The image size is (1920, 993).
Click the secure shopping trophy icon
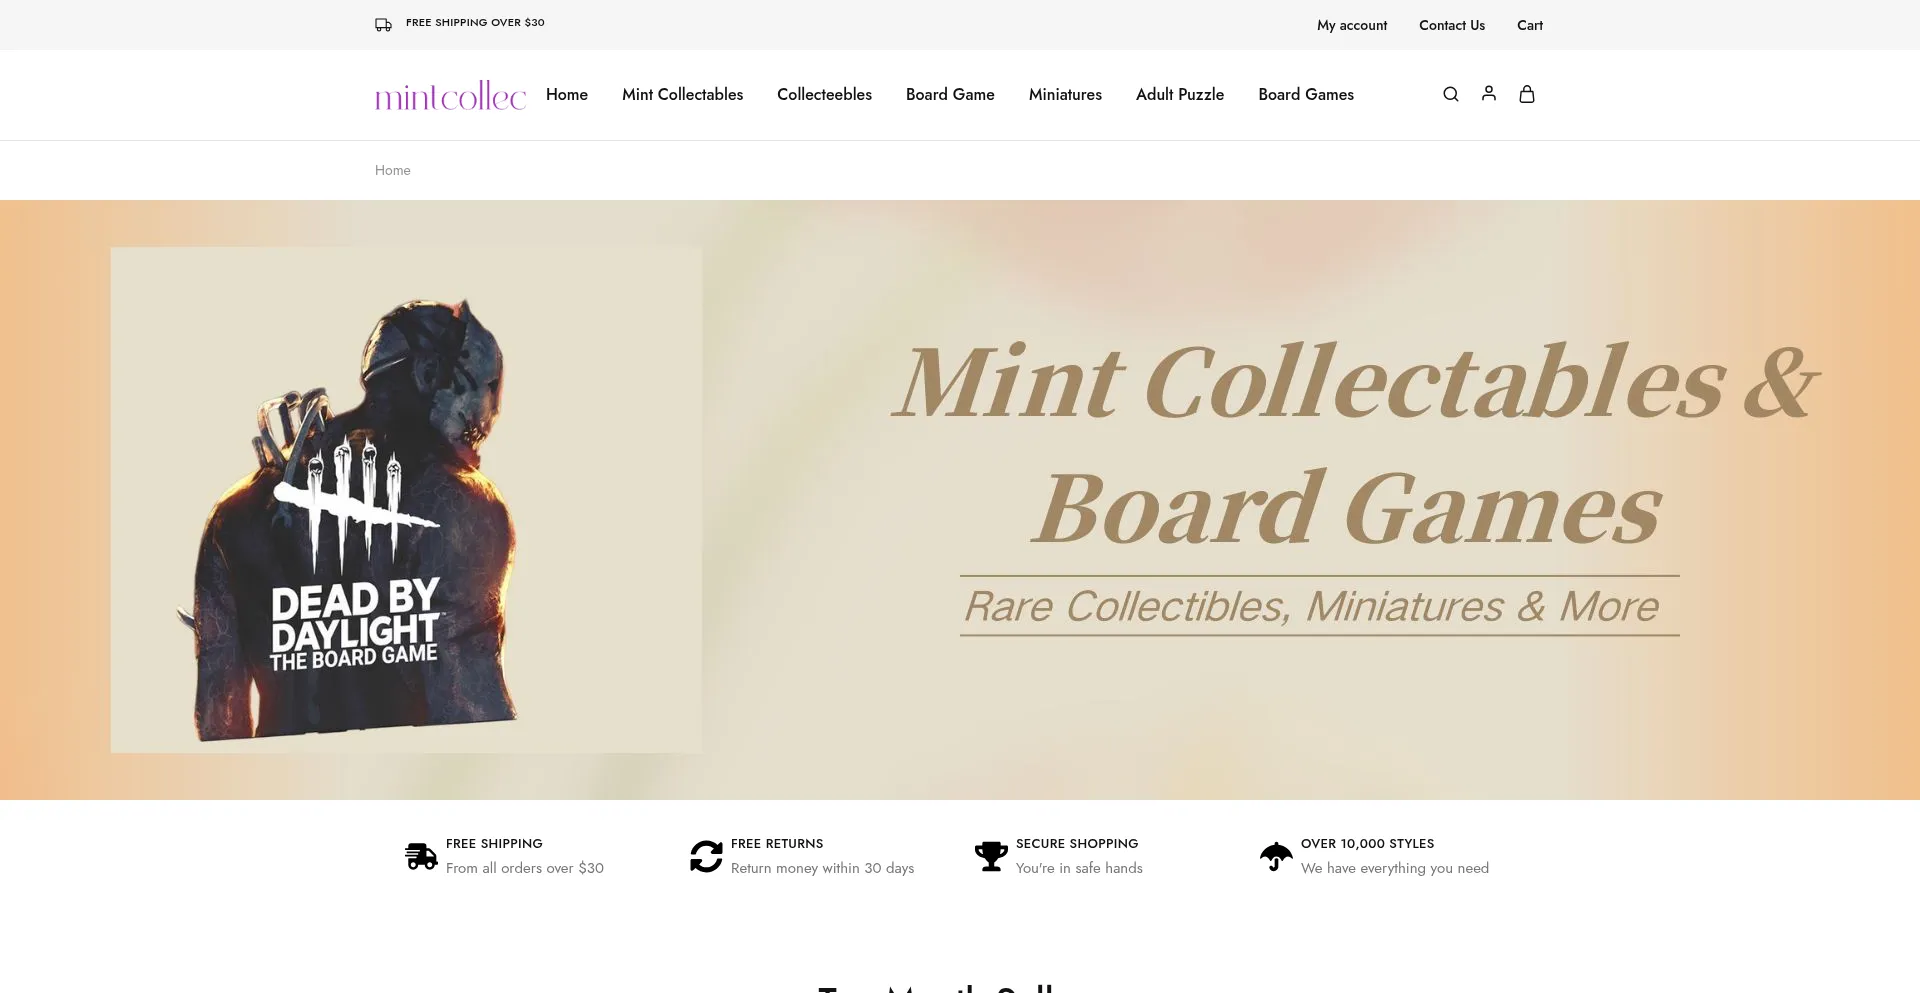coord(991,856)
